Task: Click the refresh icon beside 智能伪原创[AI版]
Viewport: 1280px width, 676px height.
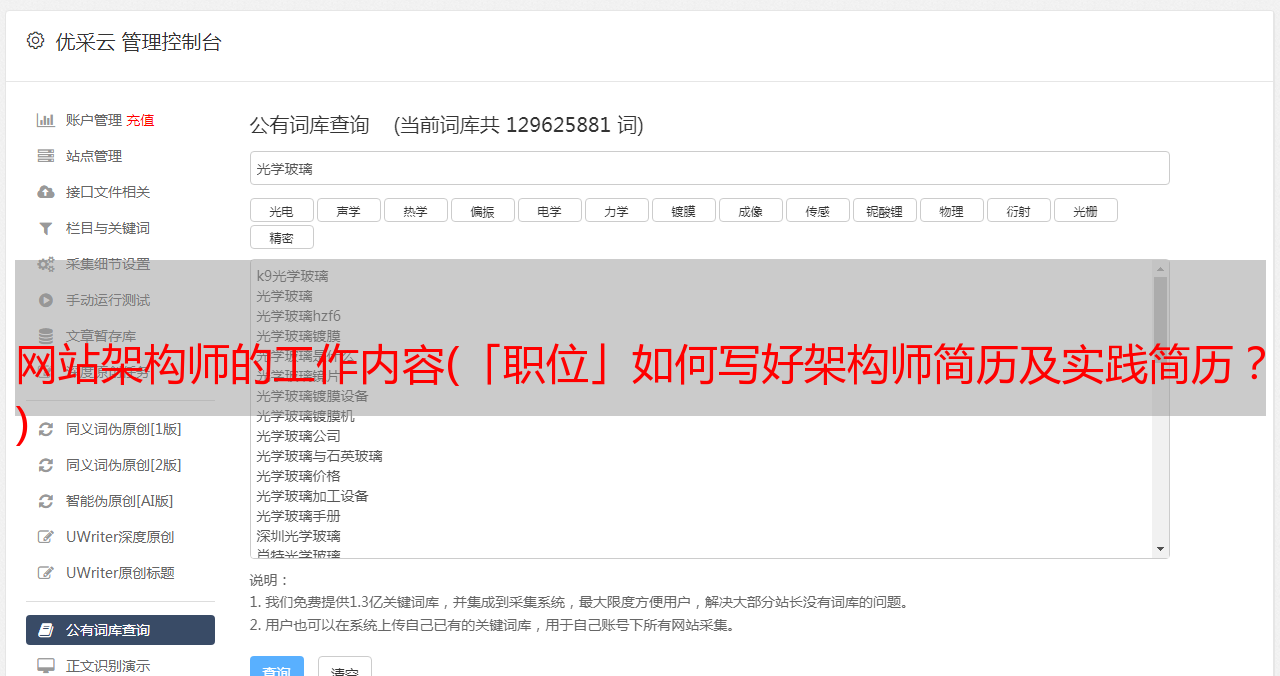Action: pos(46,501)
